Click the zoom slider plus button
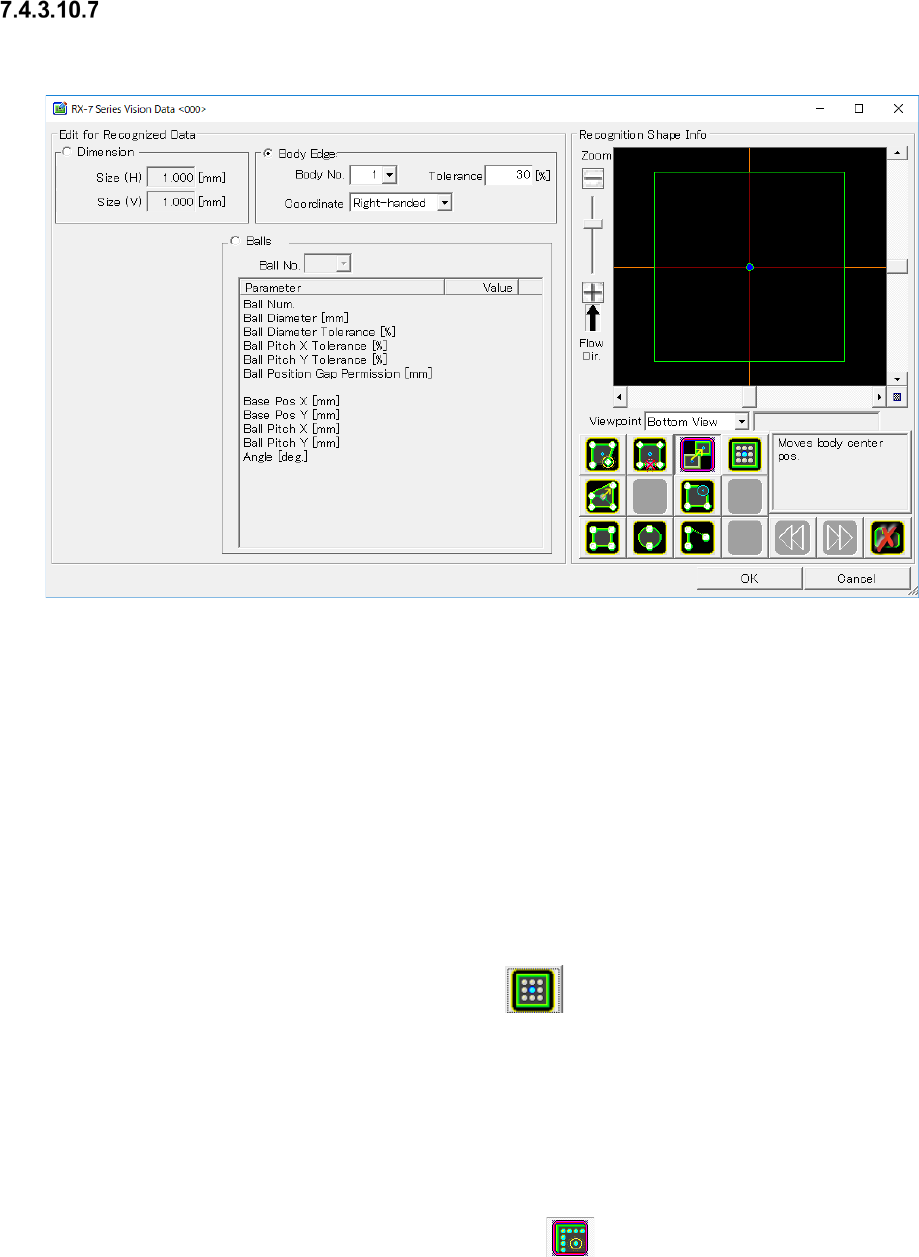Viewport: 919px width, 1257px height. (593, 293)
